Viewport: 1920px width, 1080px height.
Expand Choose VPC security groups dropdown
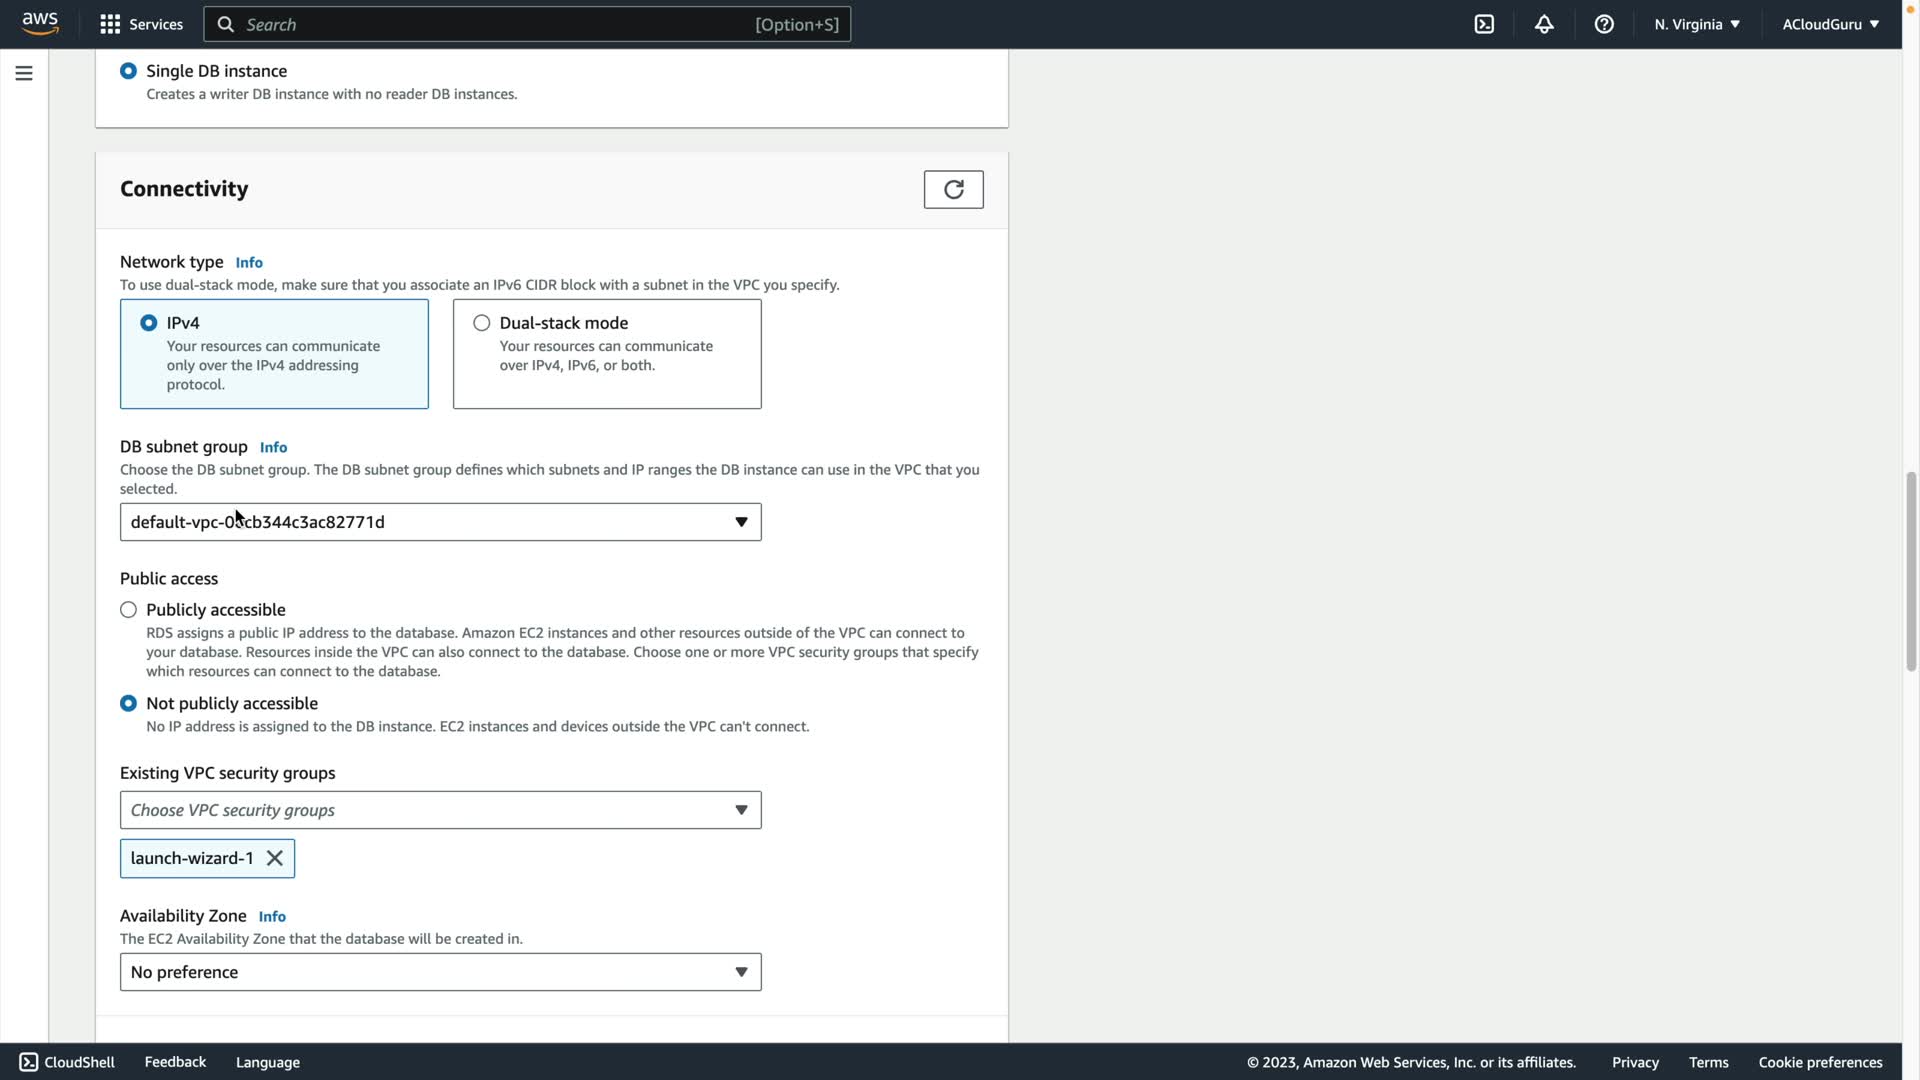(x=440, y=810)
